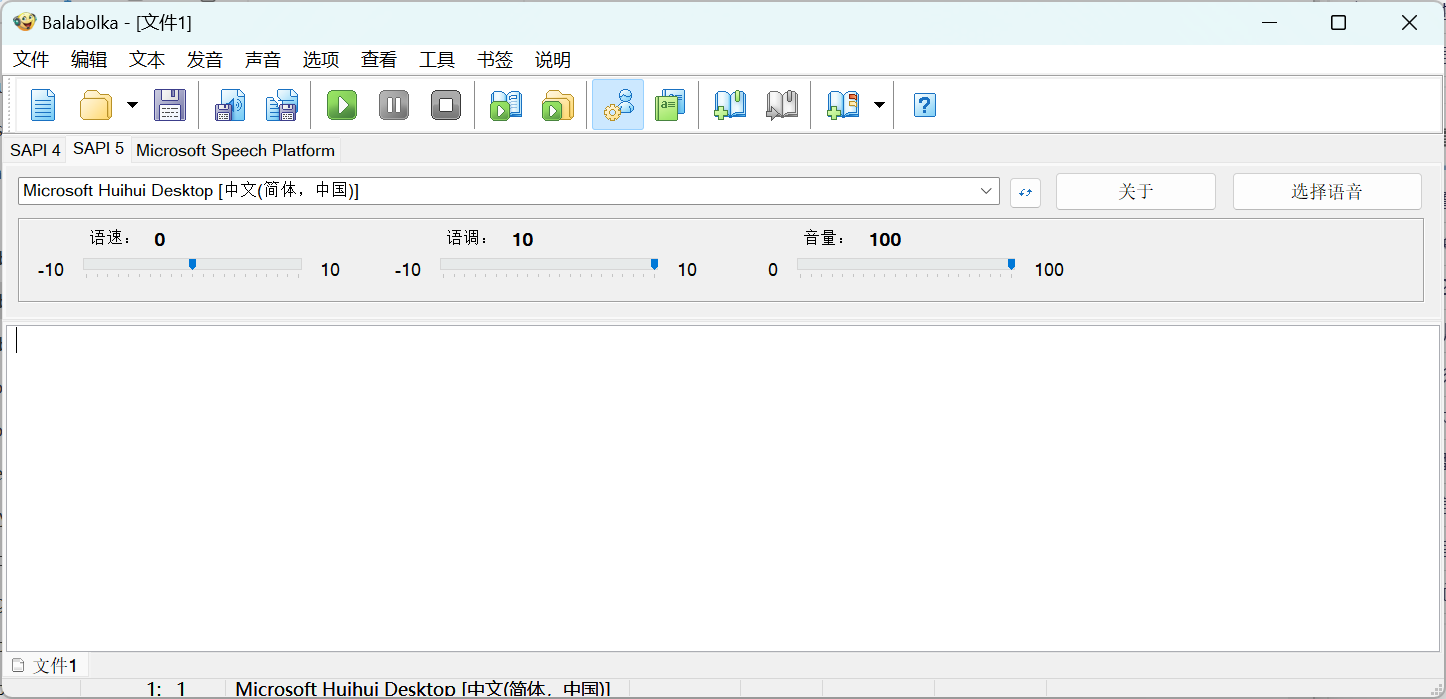Click the save audio file icon
The width and height of the screenshot is (1446, 699).
click(x=230, y=105)
